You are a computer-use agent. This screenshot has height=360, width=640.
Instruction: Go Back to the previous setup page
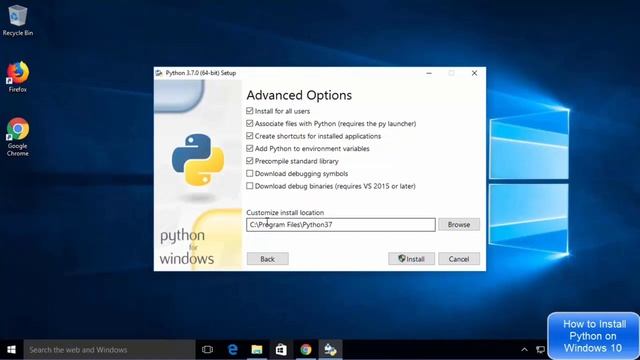coord(268,259)
